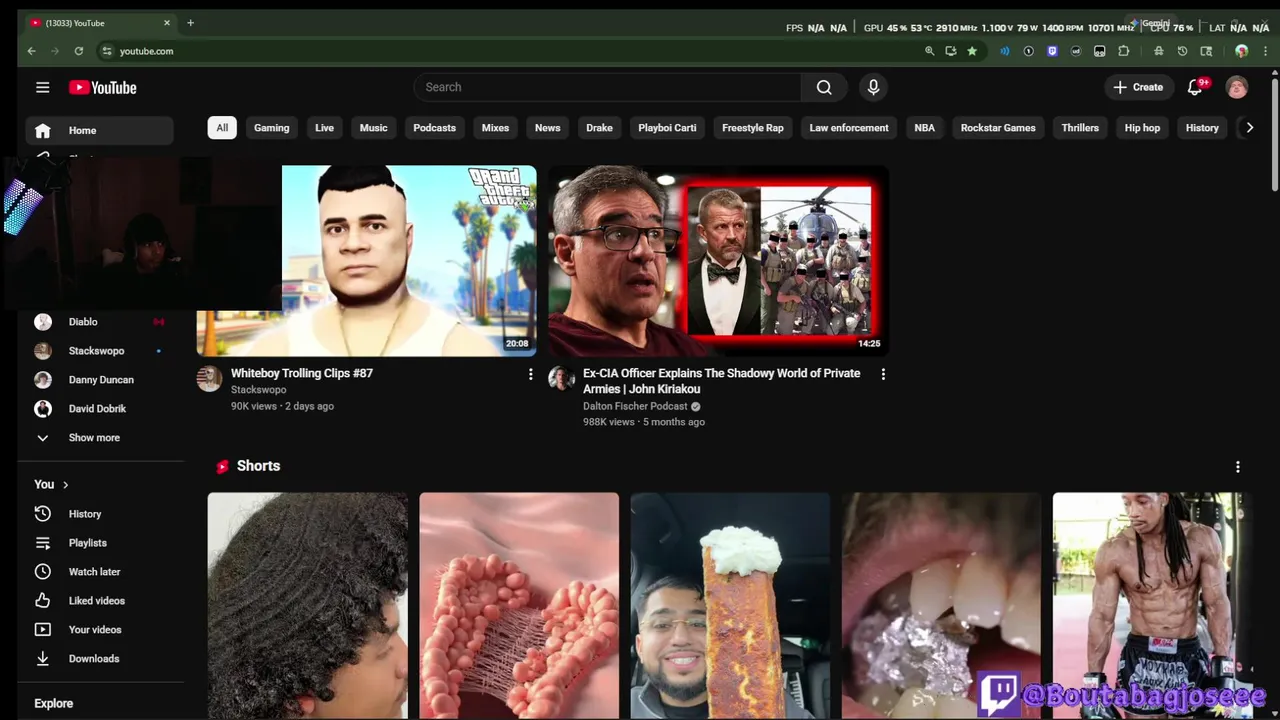Play the Ex-CIA Officer video thumbnail
This screenshot has height=720, width=1280.
coord(718,261)
